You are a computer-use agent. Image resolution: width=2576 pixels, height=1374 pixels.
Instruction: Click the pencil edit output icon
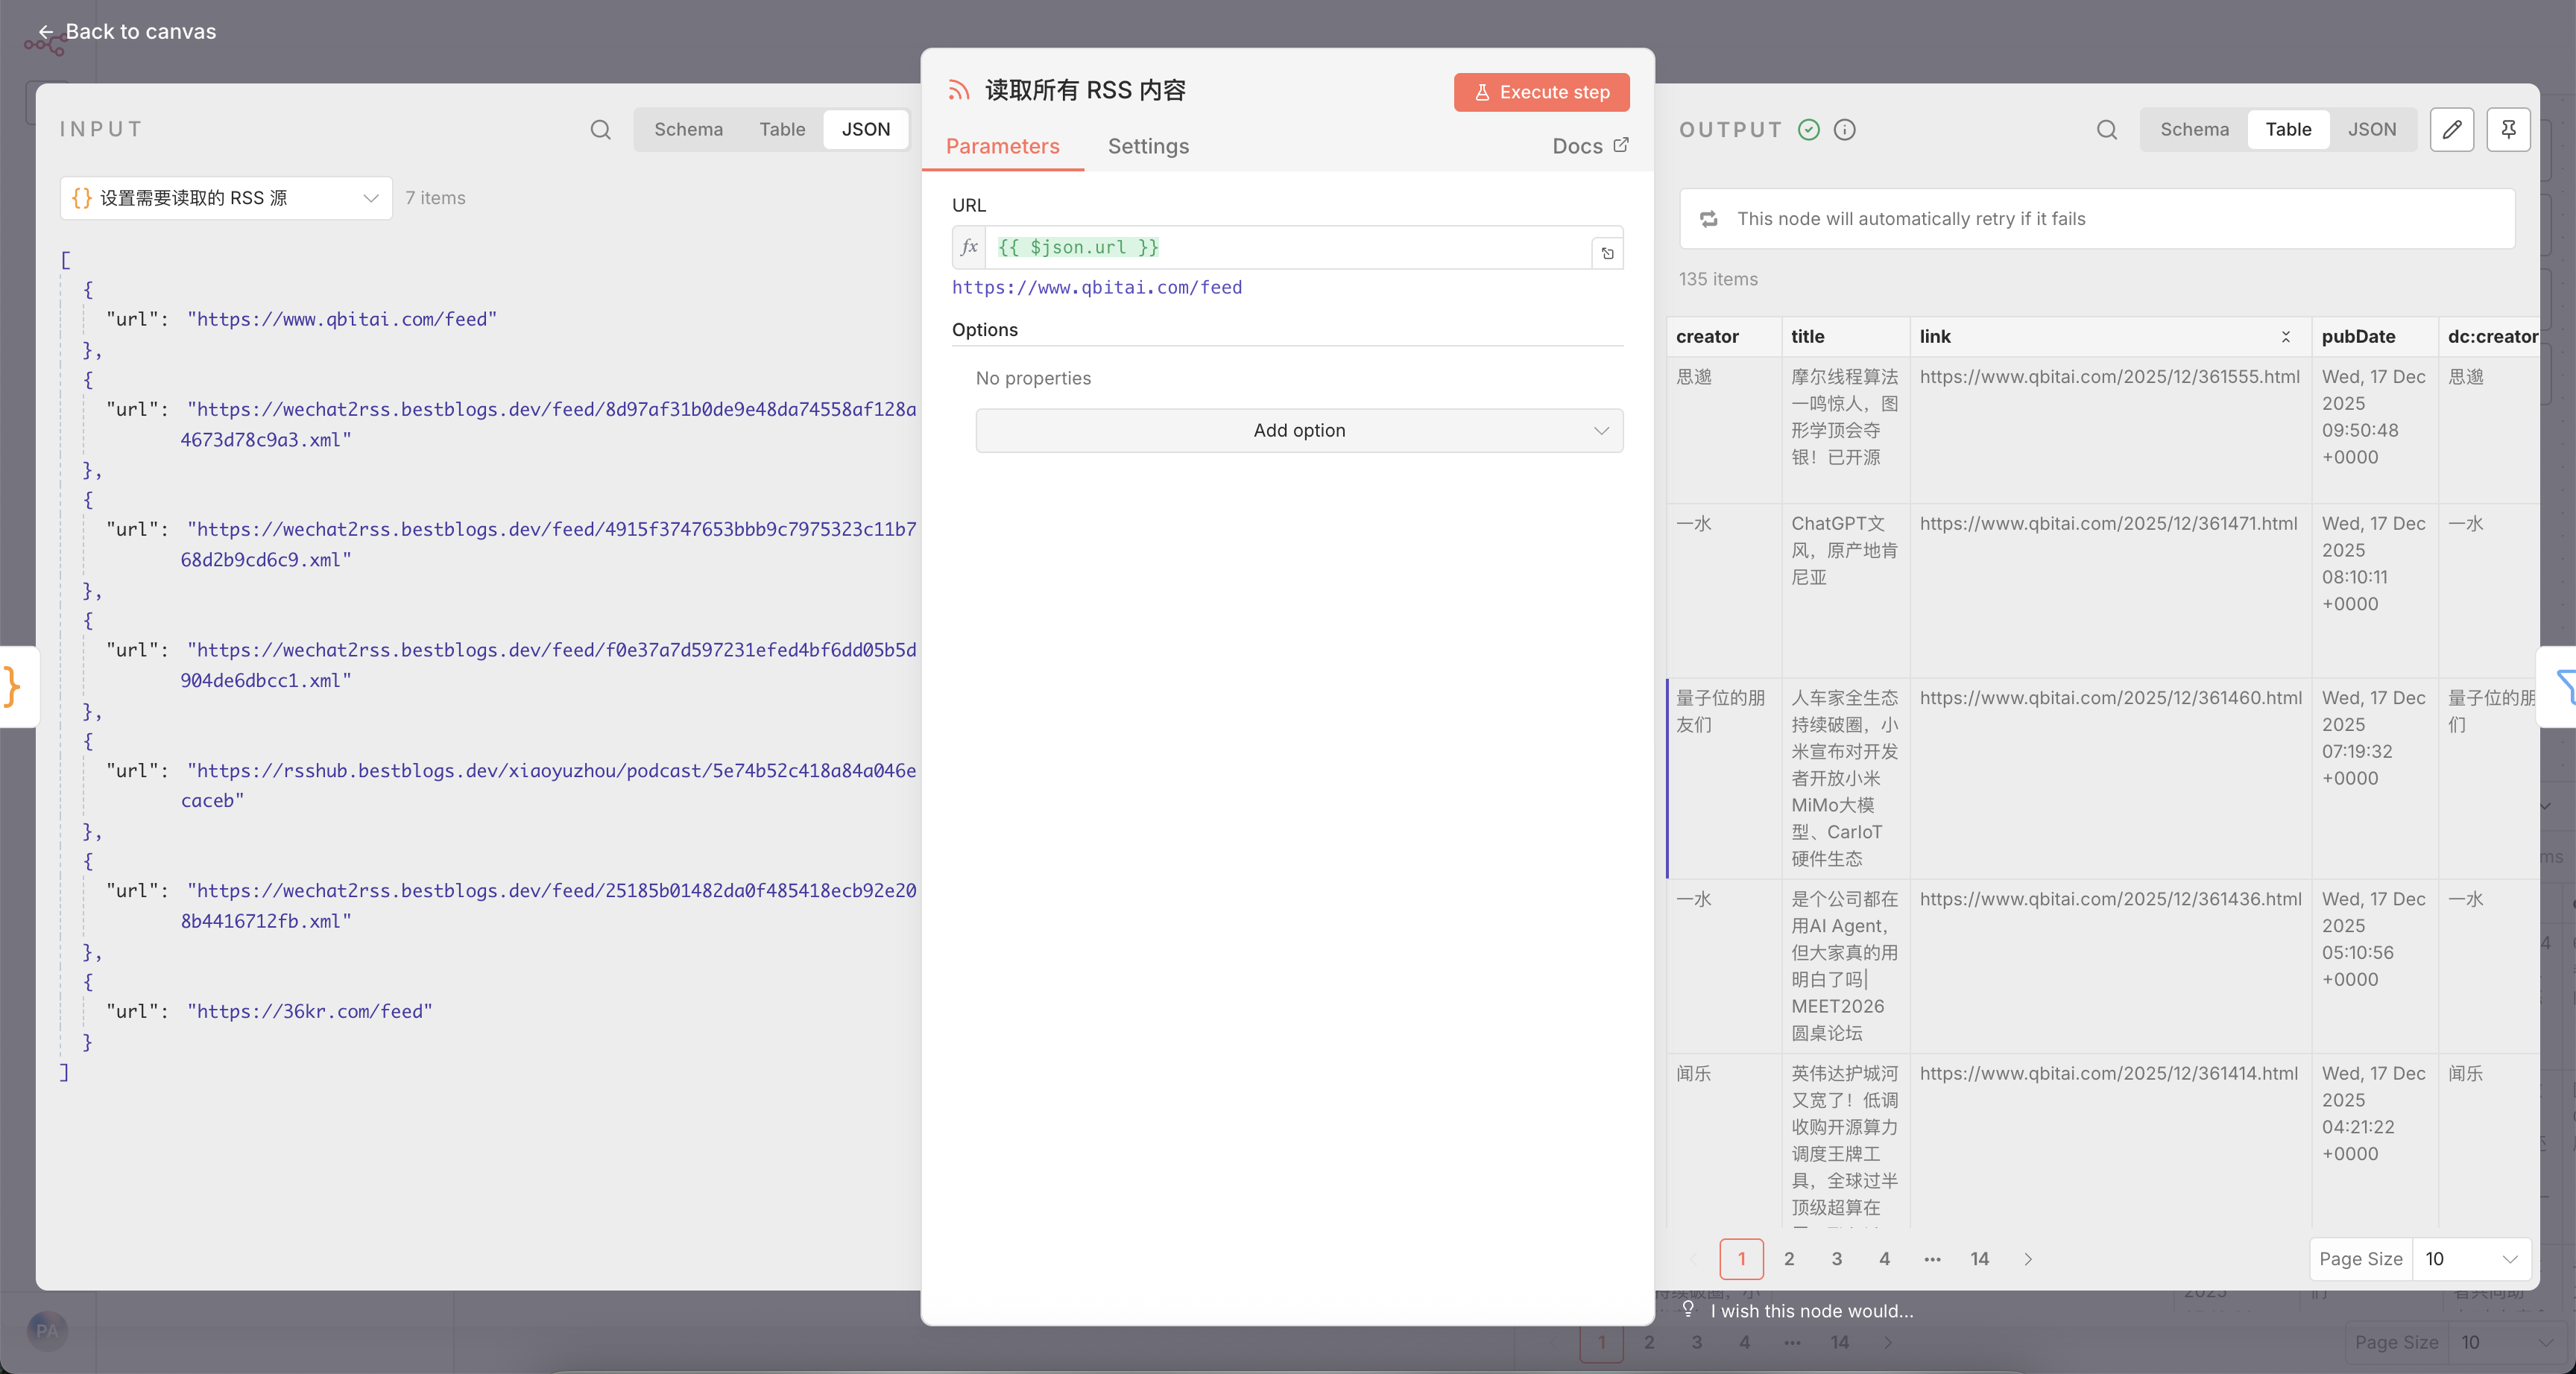2451,129
